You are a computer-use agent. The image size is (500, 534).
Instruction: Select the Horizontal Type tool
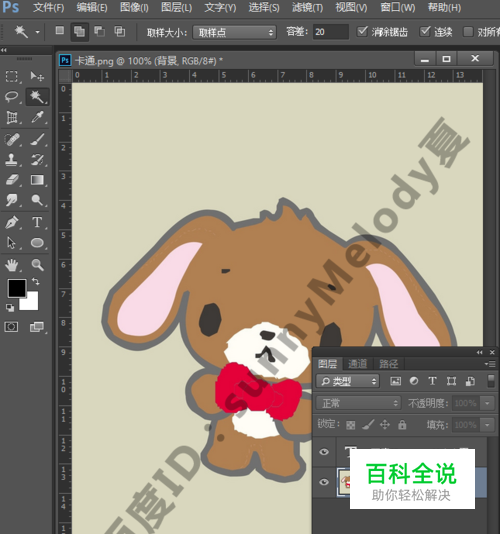coord(37,222)
